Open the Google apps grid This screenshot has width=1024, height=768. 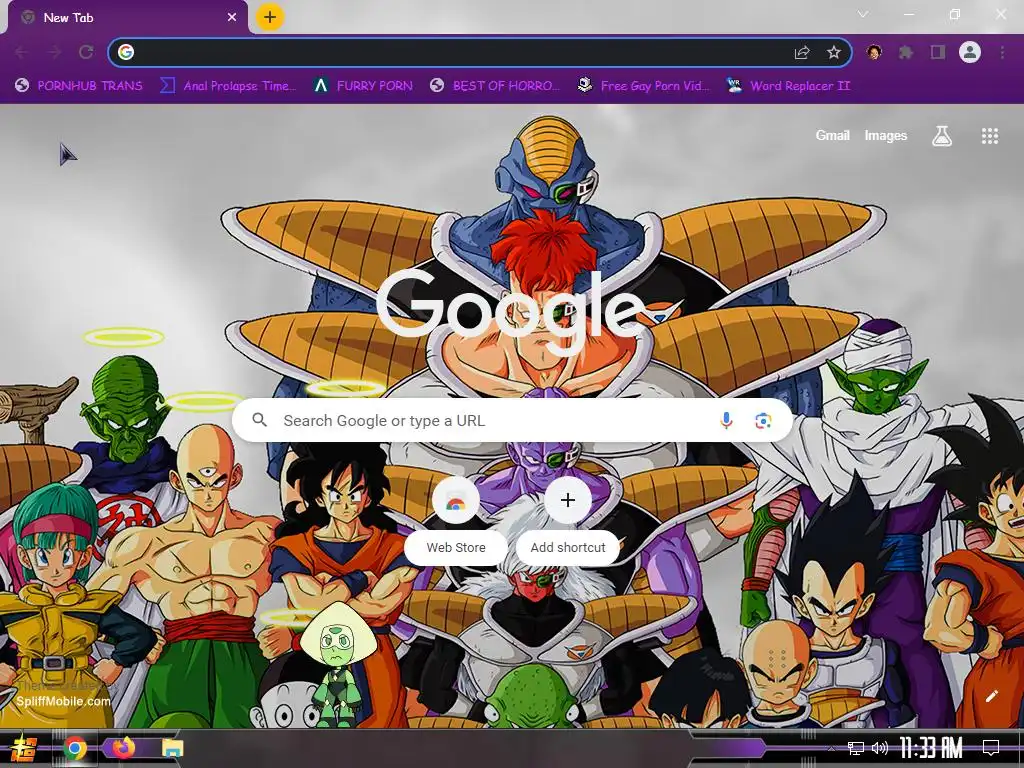989,136
